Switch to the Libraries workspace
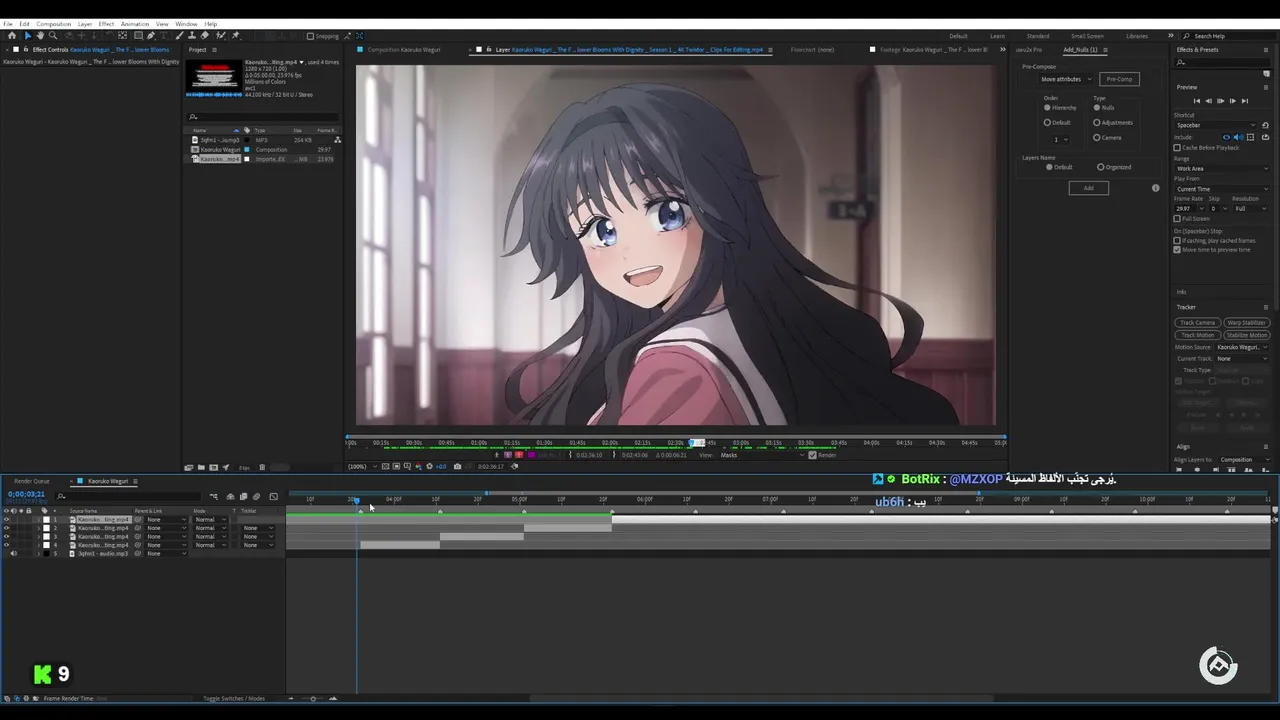1280x720 pixels. click(x=1137, y=36)
